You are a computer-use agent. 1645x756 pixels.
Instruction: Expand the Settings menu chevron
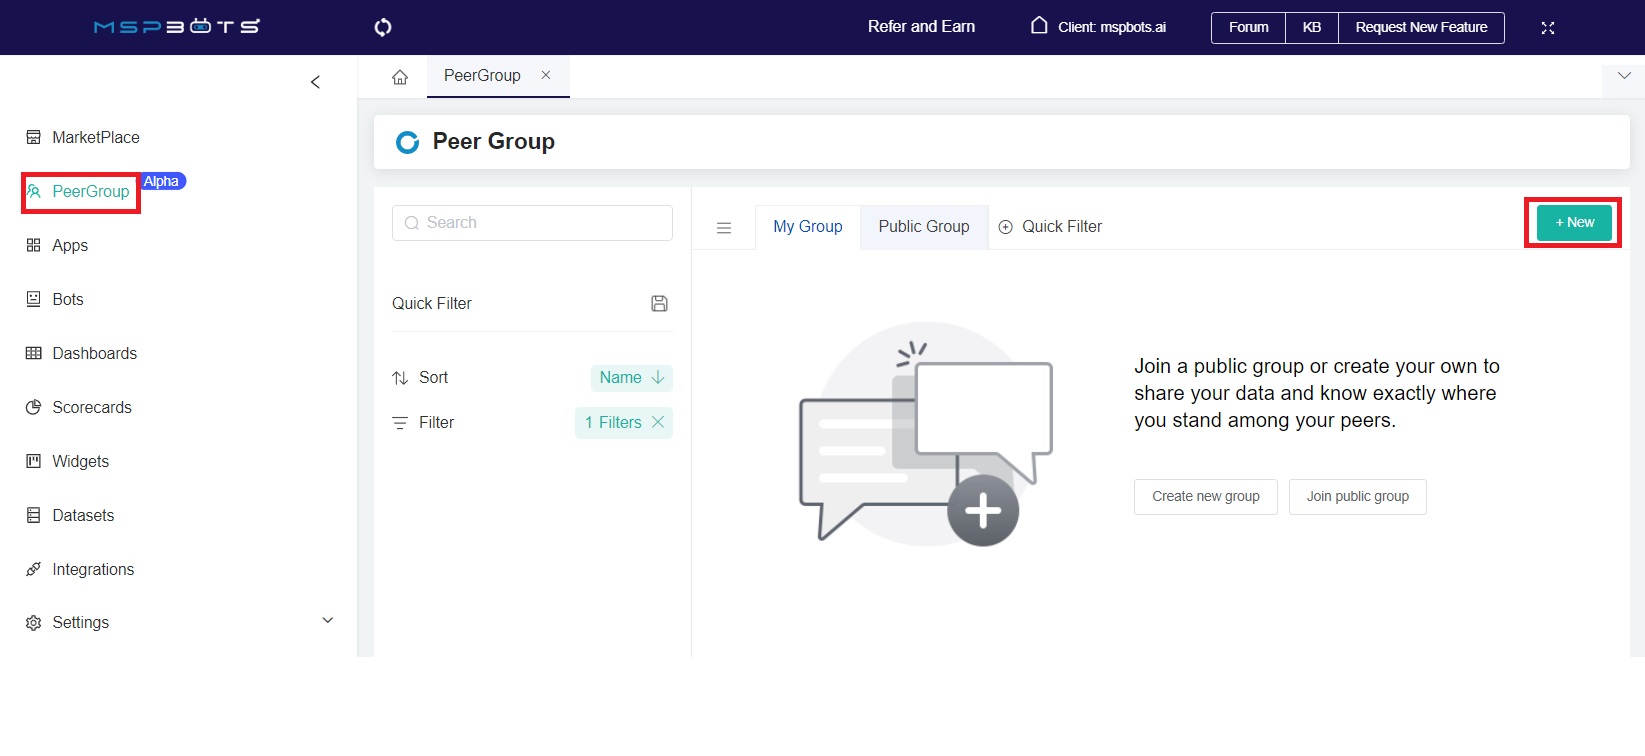(327, 621)
